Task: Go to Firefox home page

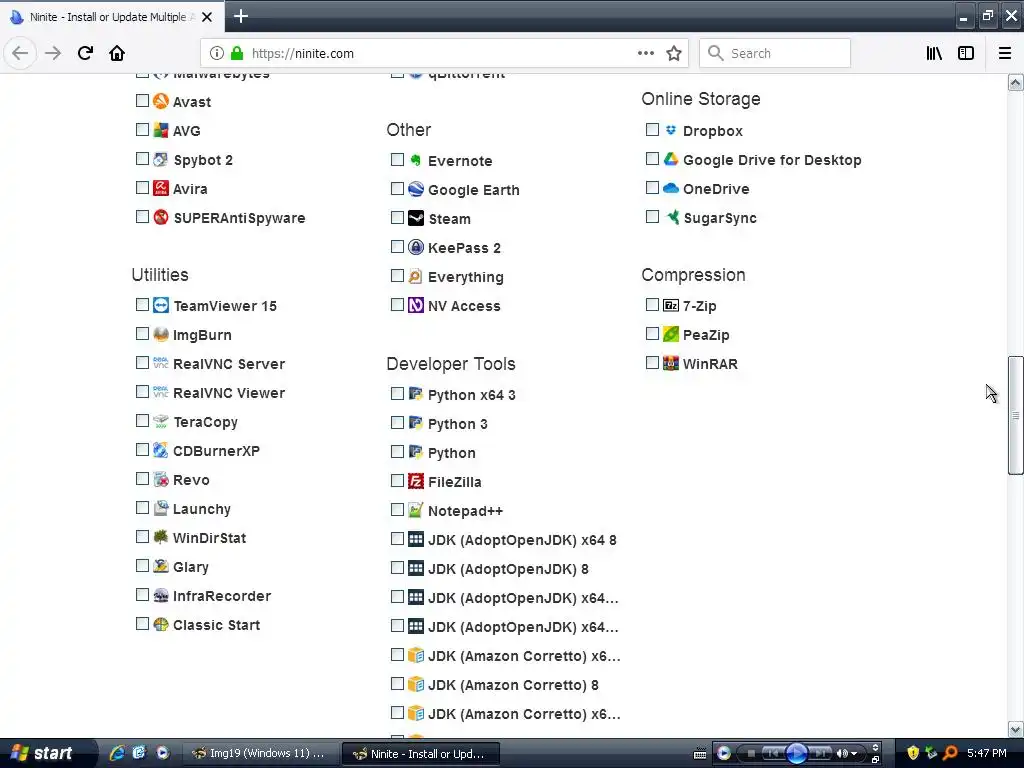Action: tap(117, 54)
